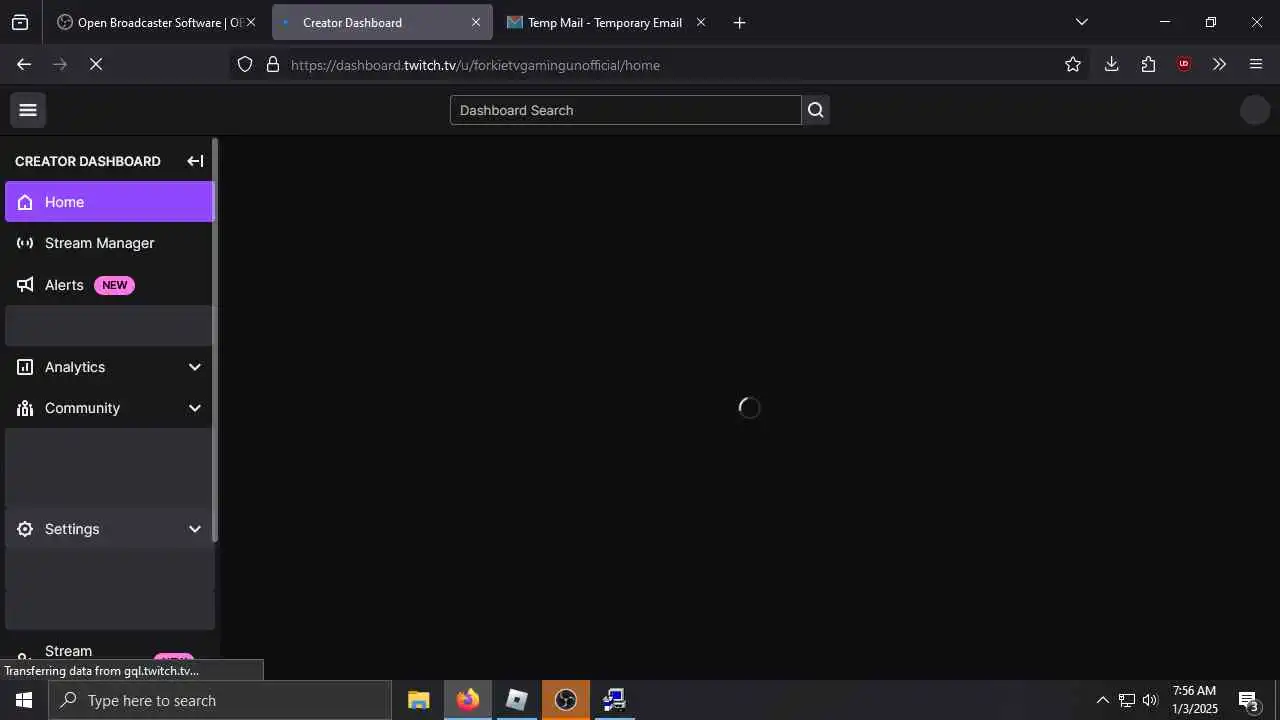Show hidden system tray icons
This screenshot has height=720, width=1280.
tap(1103, 700)
